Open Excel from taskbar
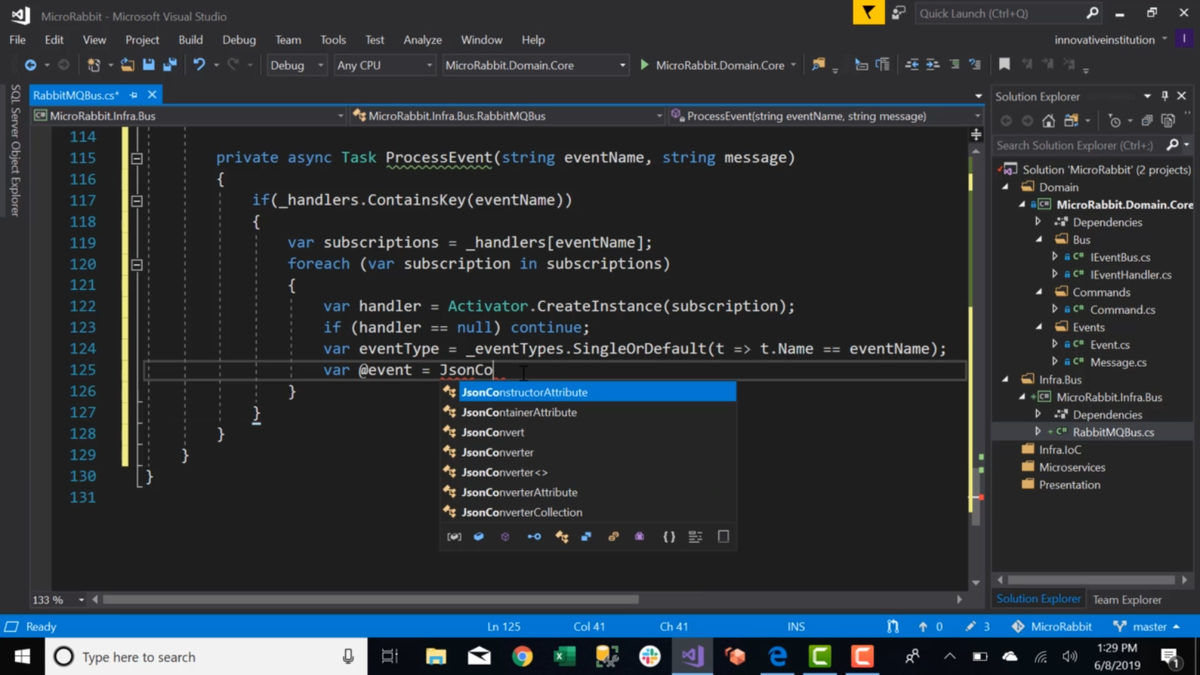 point(564,656)
